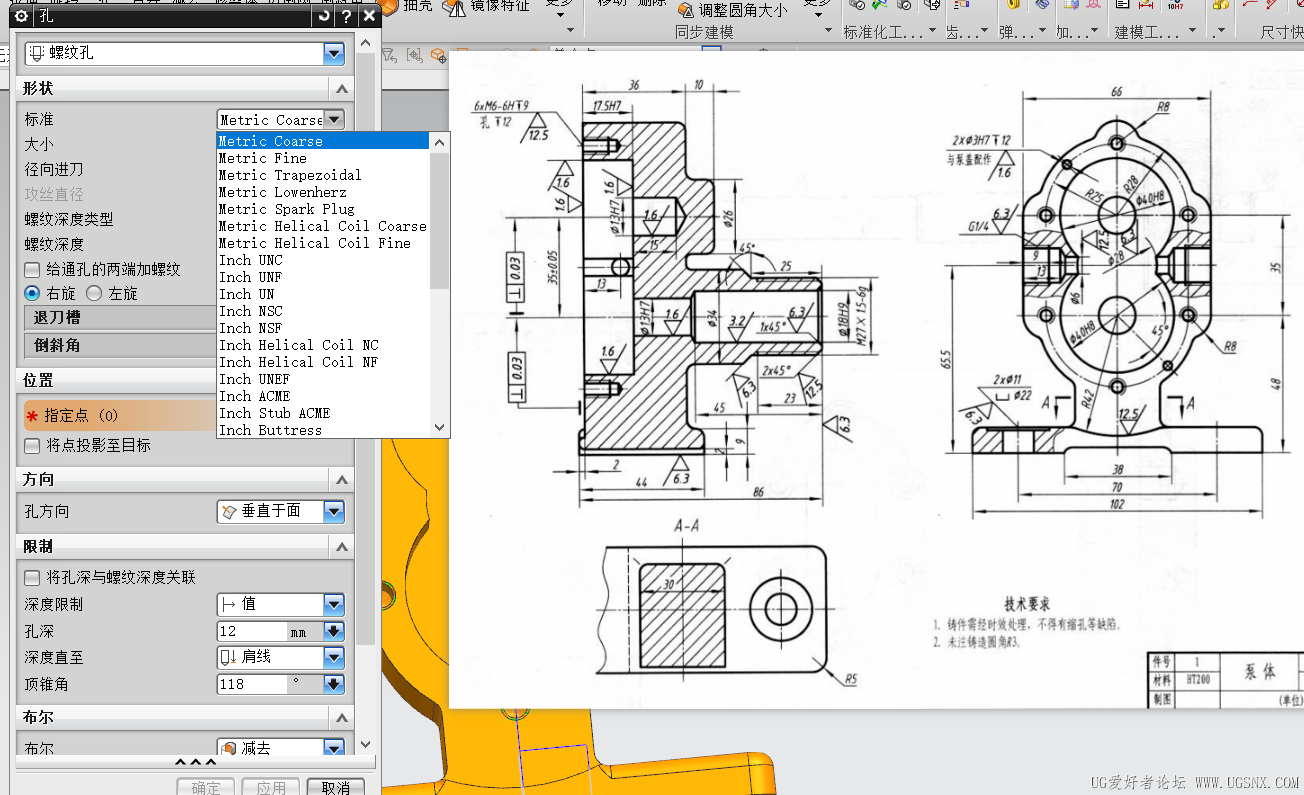Screen dimensions: 1304x795
Task: Click the Mirror Feature (镜像特征) tool
Action: point(487,7)
